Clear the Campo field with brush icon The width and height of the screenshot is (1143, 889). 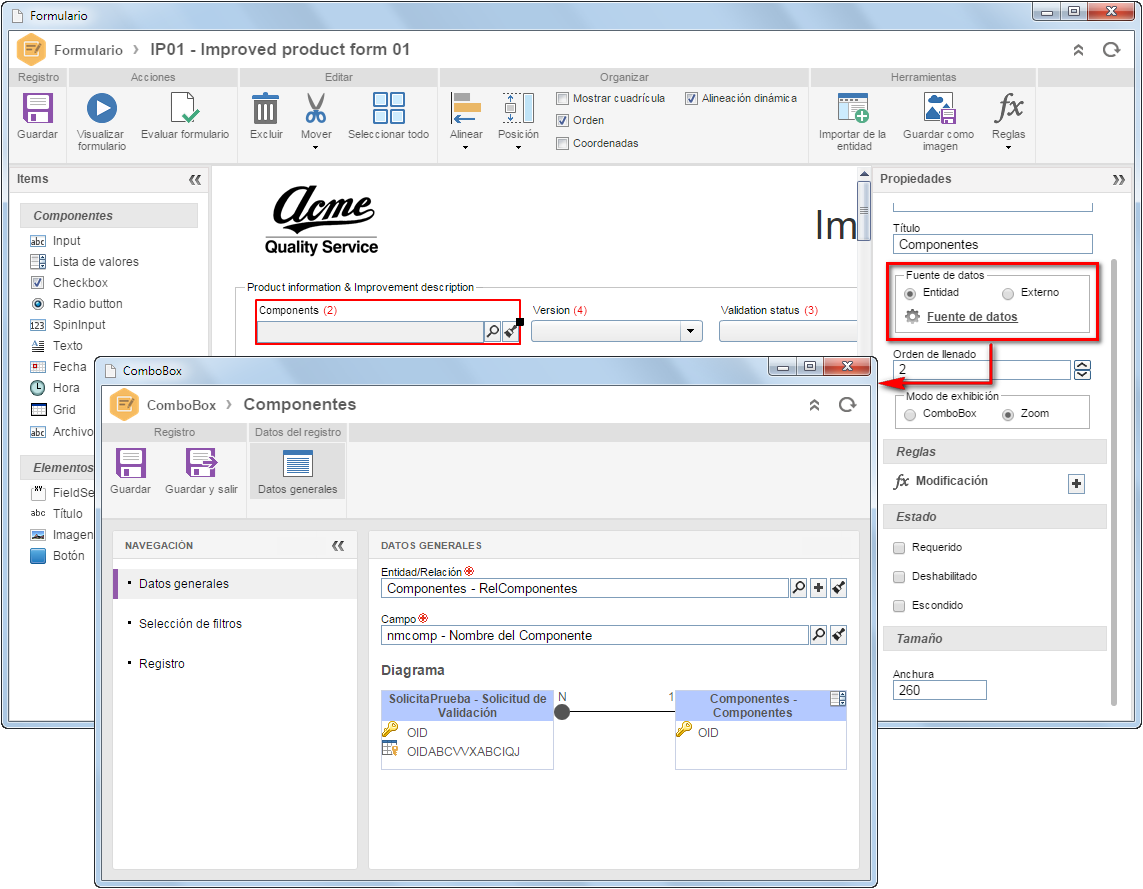[x=839, y=635]
